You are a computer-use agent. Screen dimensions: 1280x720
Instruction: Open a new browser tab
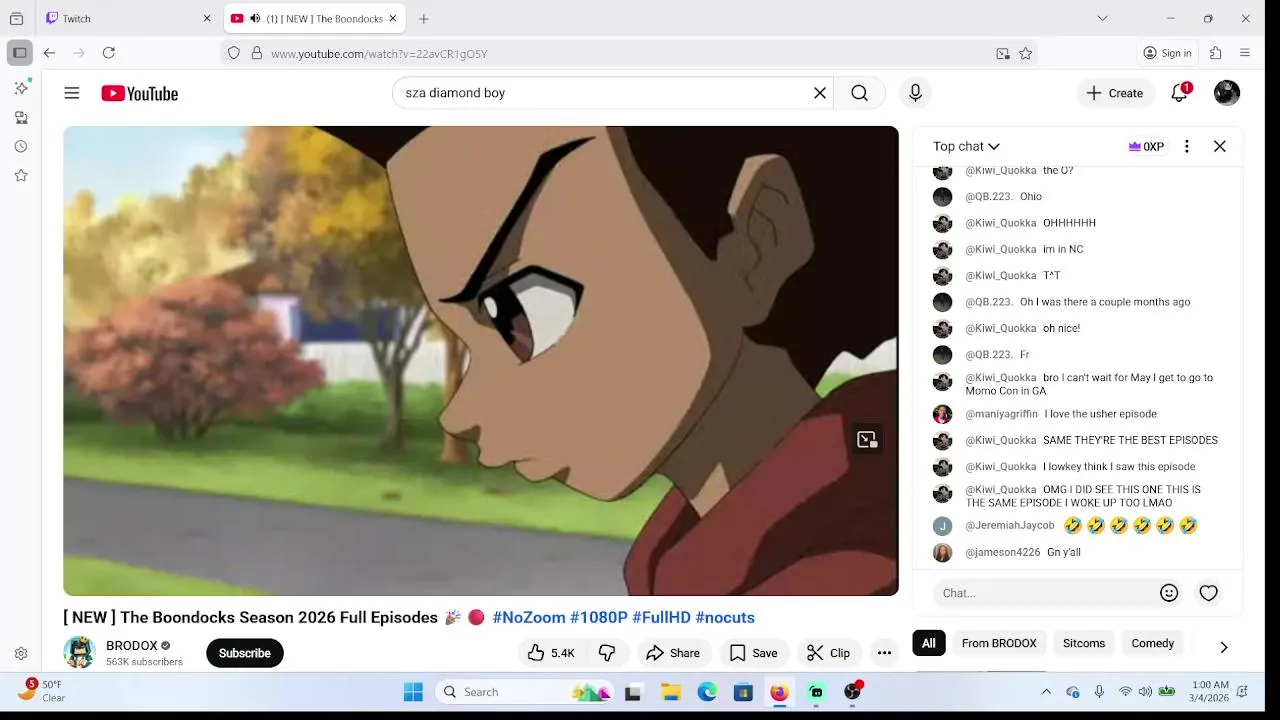click(x=424, y=18)
